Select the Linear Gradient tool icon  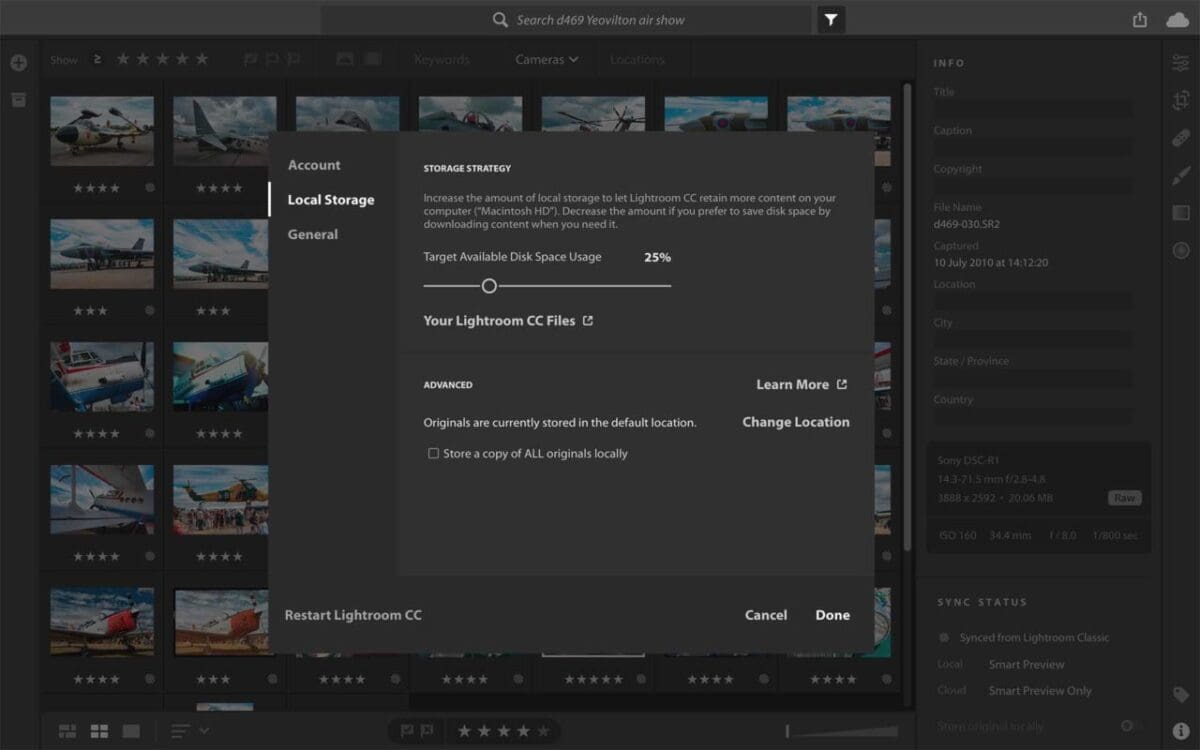click(x=1181, y=213)
